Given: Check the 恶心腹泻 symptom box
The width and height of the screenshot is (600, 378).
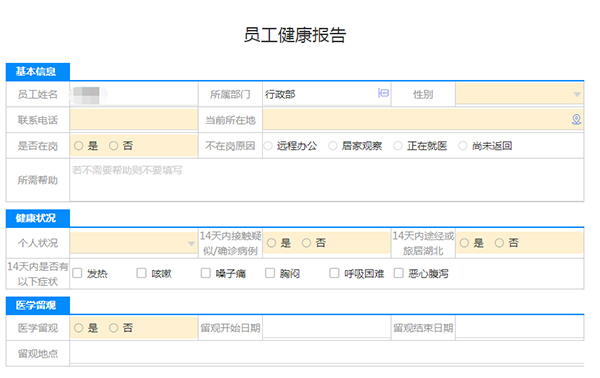Looking at the screenshot, I should click(x=399, y=273).
